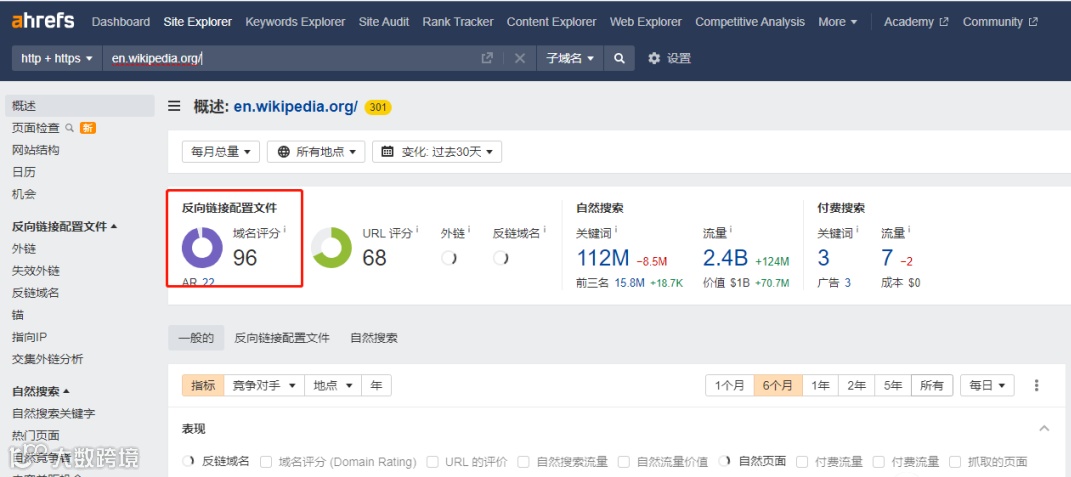Select 概述 in the sidebar
This screenshot has height=477, width=1071.
80,106
